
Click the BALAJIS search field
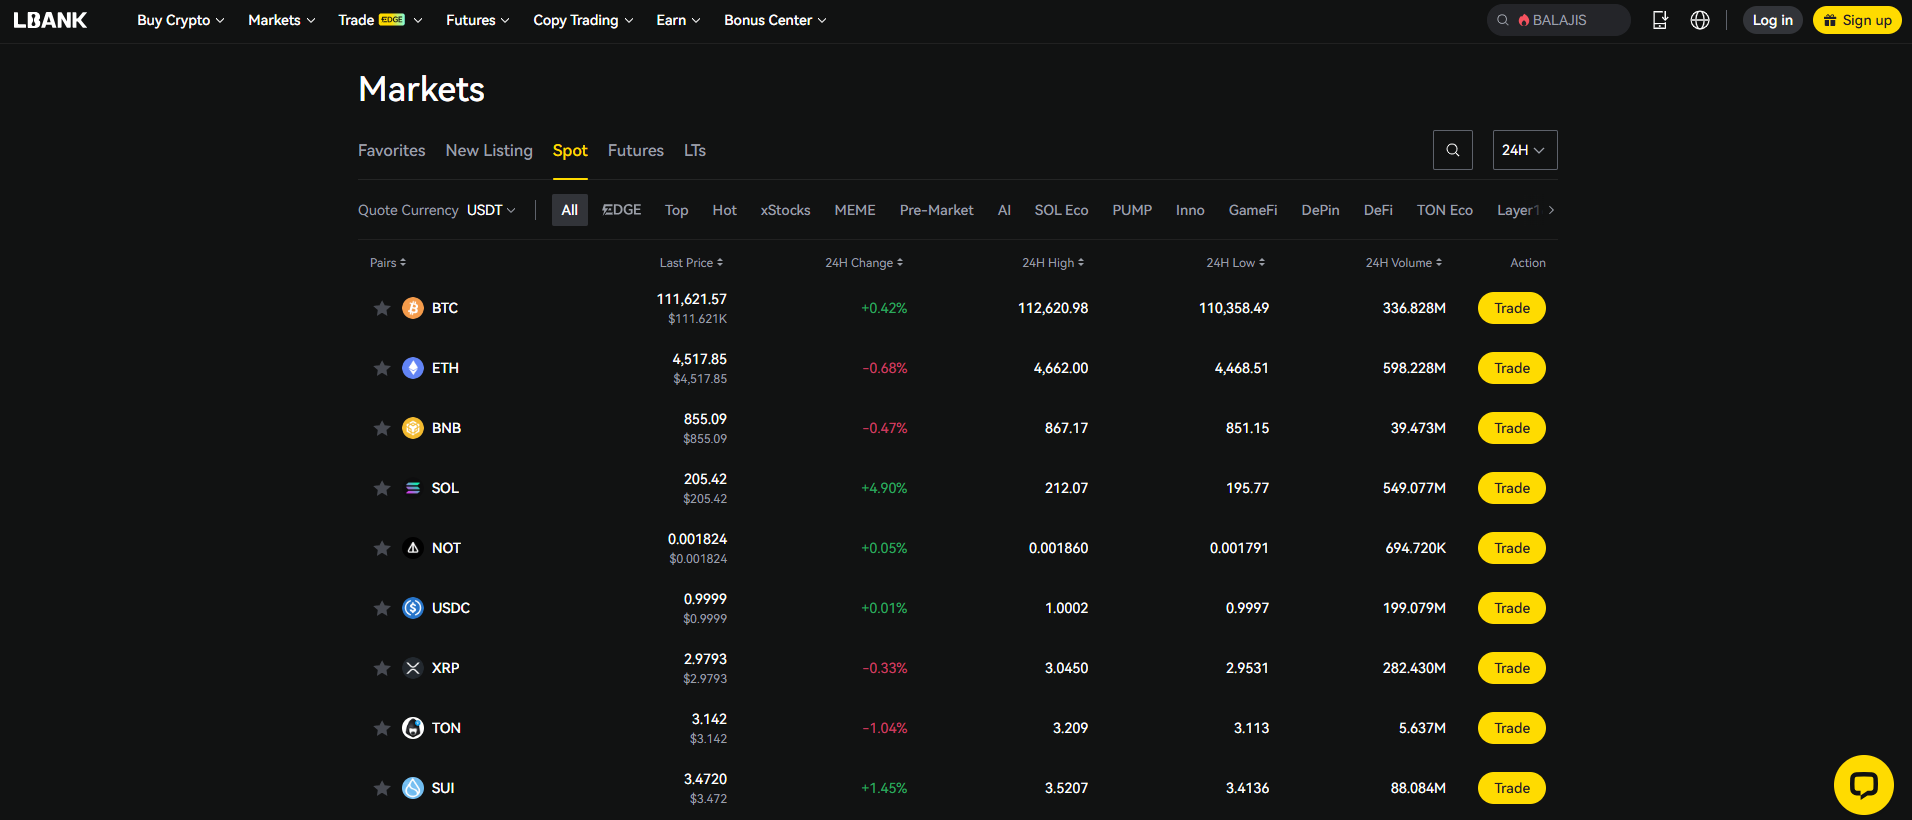(1559, 20)
